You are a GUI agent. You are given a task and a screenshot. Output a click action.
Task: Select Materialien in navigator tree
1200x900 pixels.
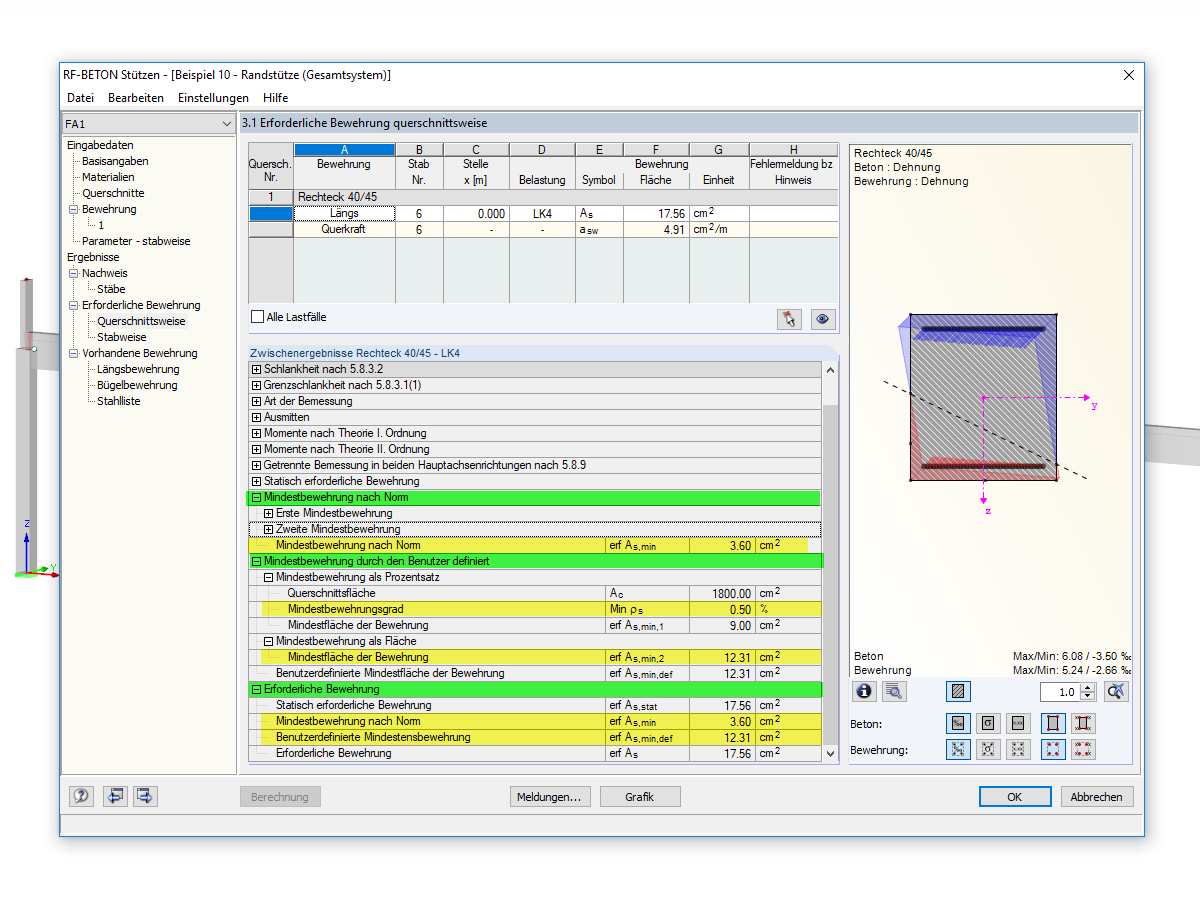(108, 177)
